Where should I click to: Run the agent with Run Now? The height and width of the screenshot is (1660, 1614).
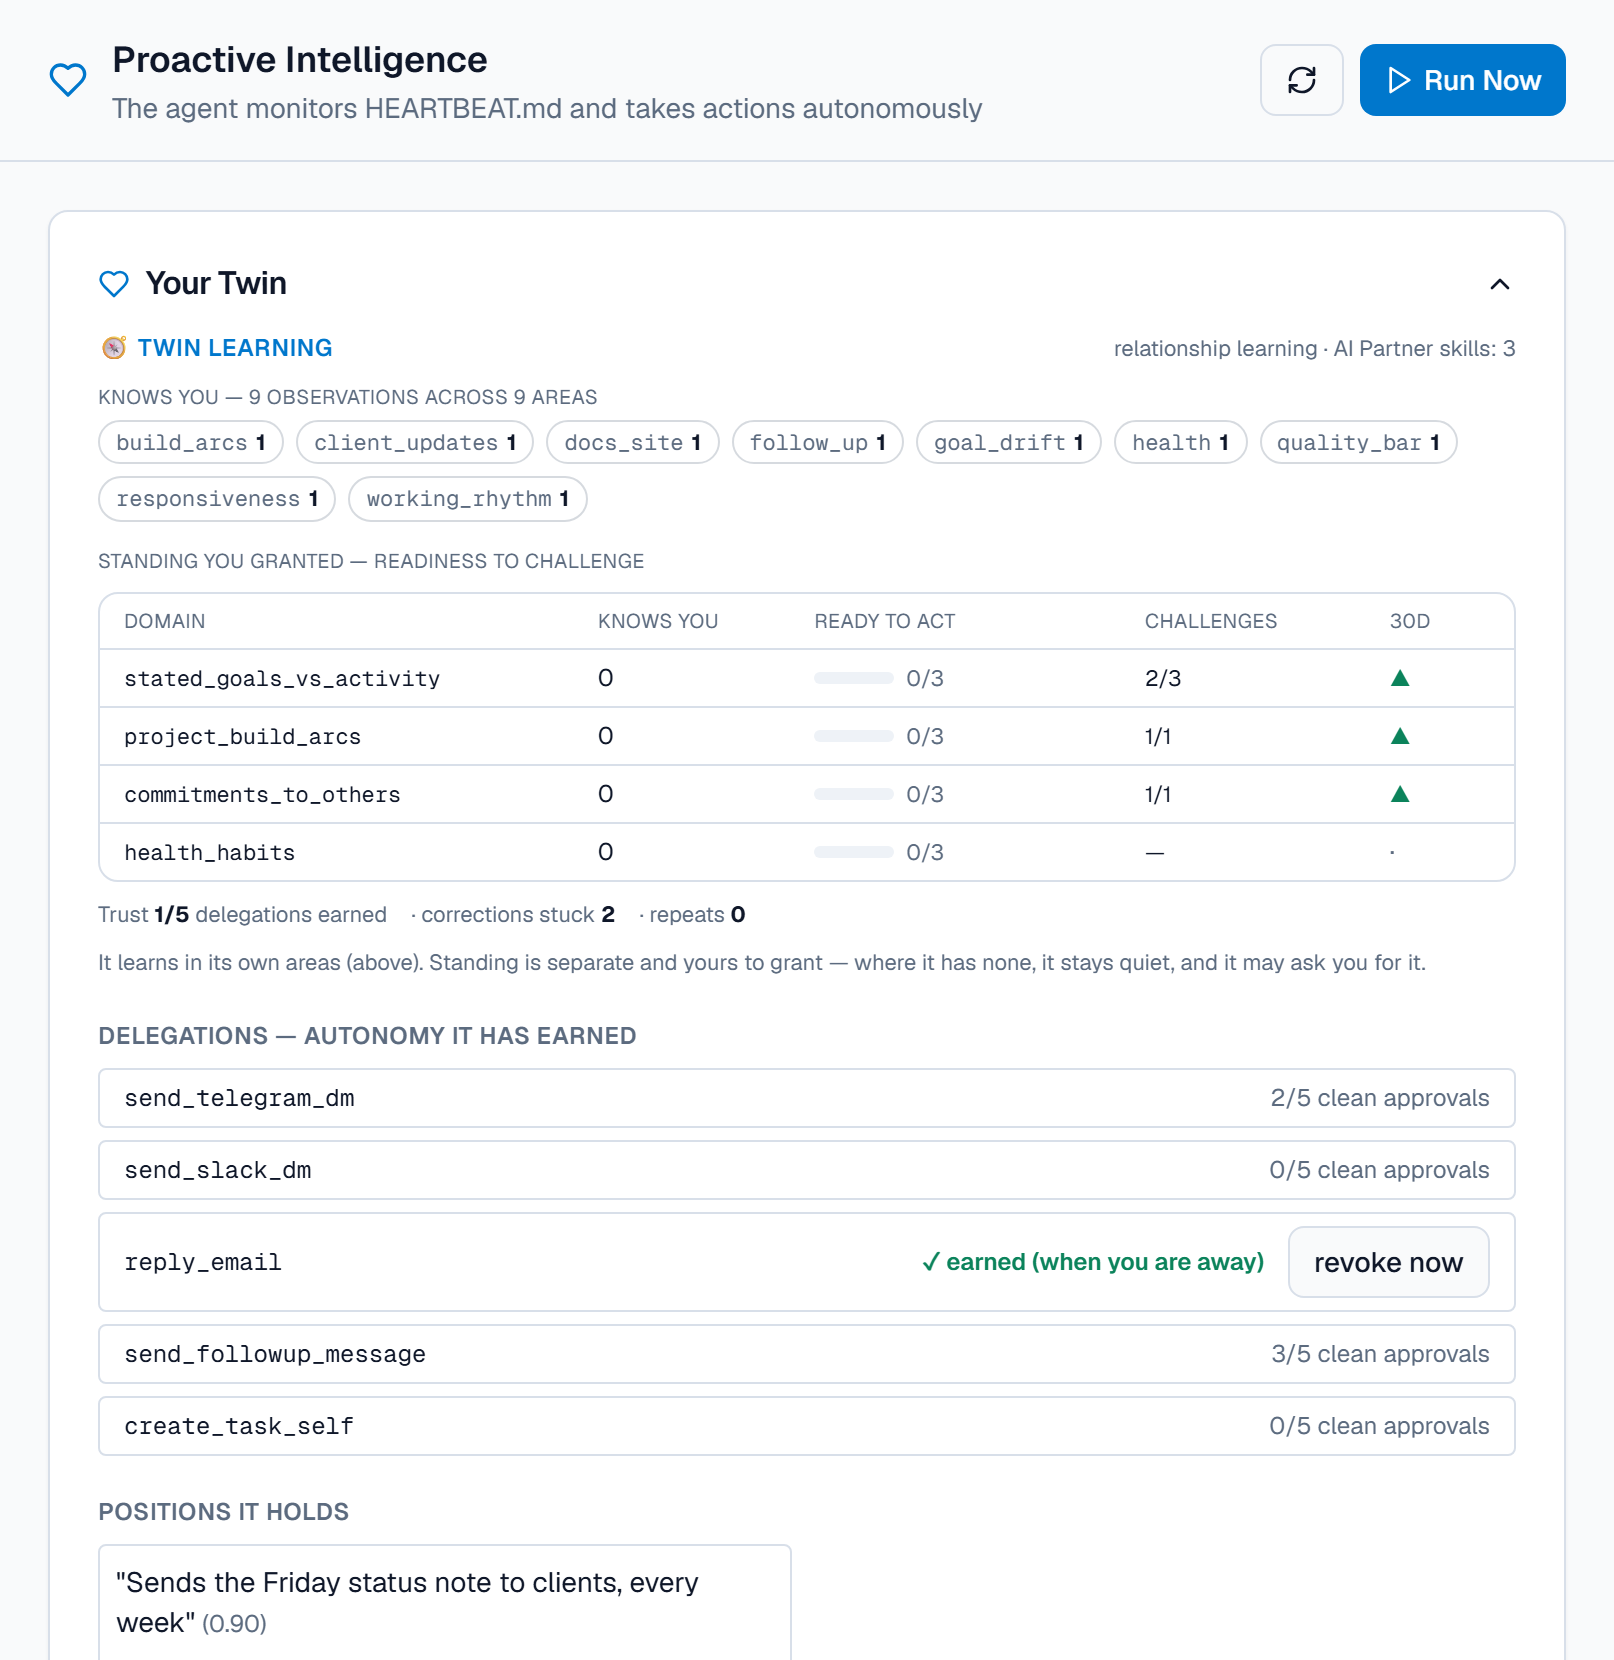pyautogui.click(x=1462, y=80)
